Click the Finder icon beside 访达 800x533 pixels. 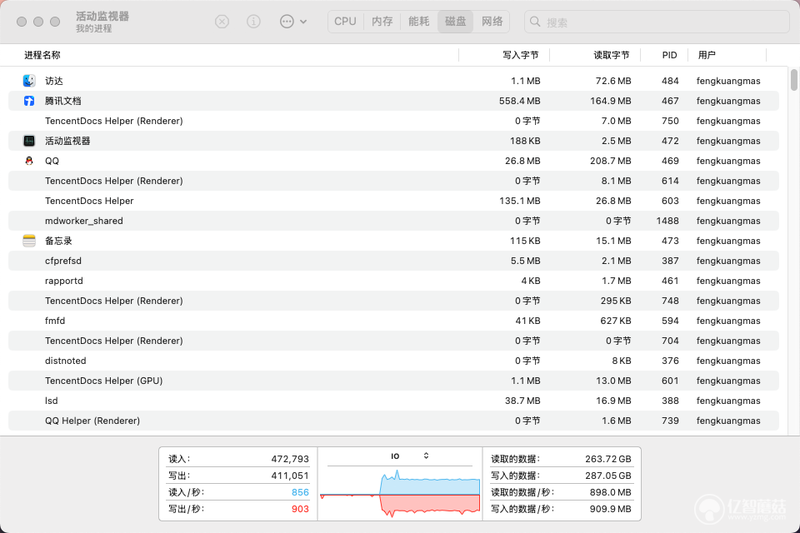click(29, 81)
